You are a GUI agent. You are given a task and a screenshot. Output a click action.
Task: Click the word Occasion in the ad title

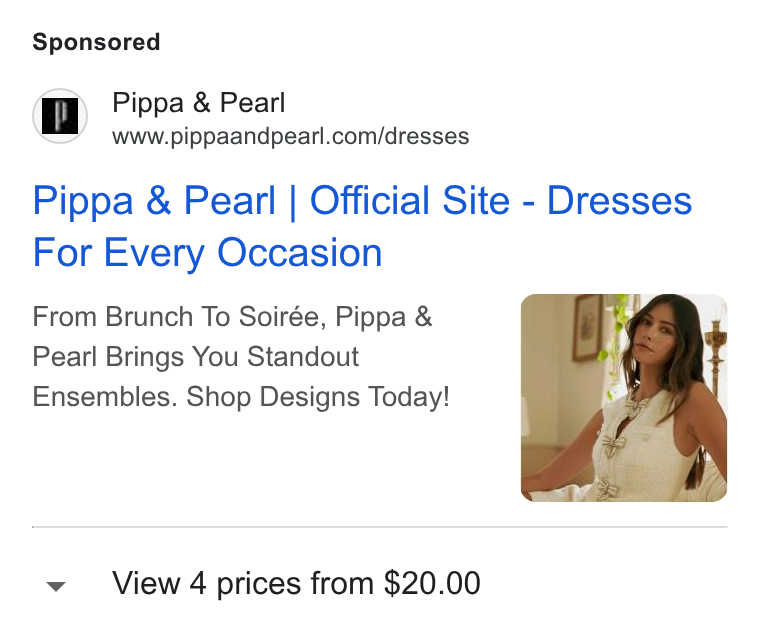point(300,252)
